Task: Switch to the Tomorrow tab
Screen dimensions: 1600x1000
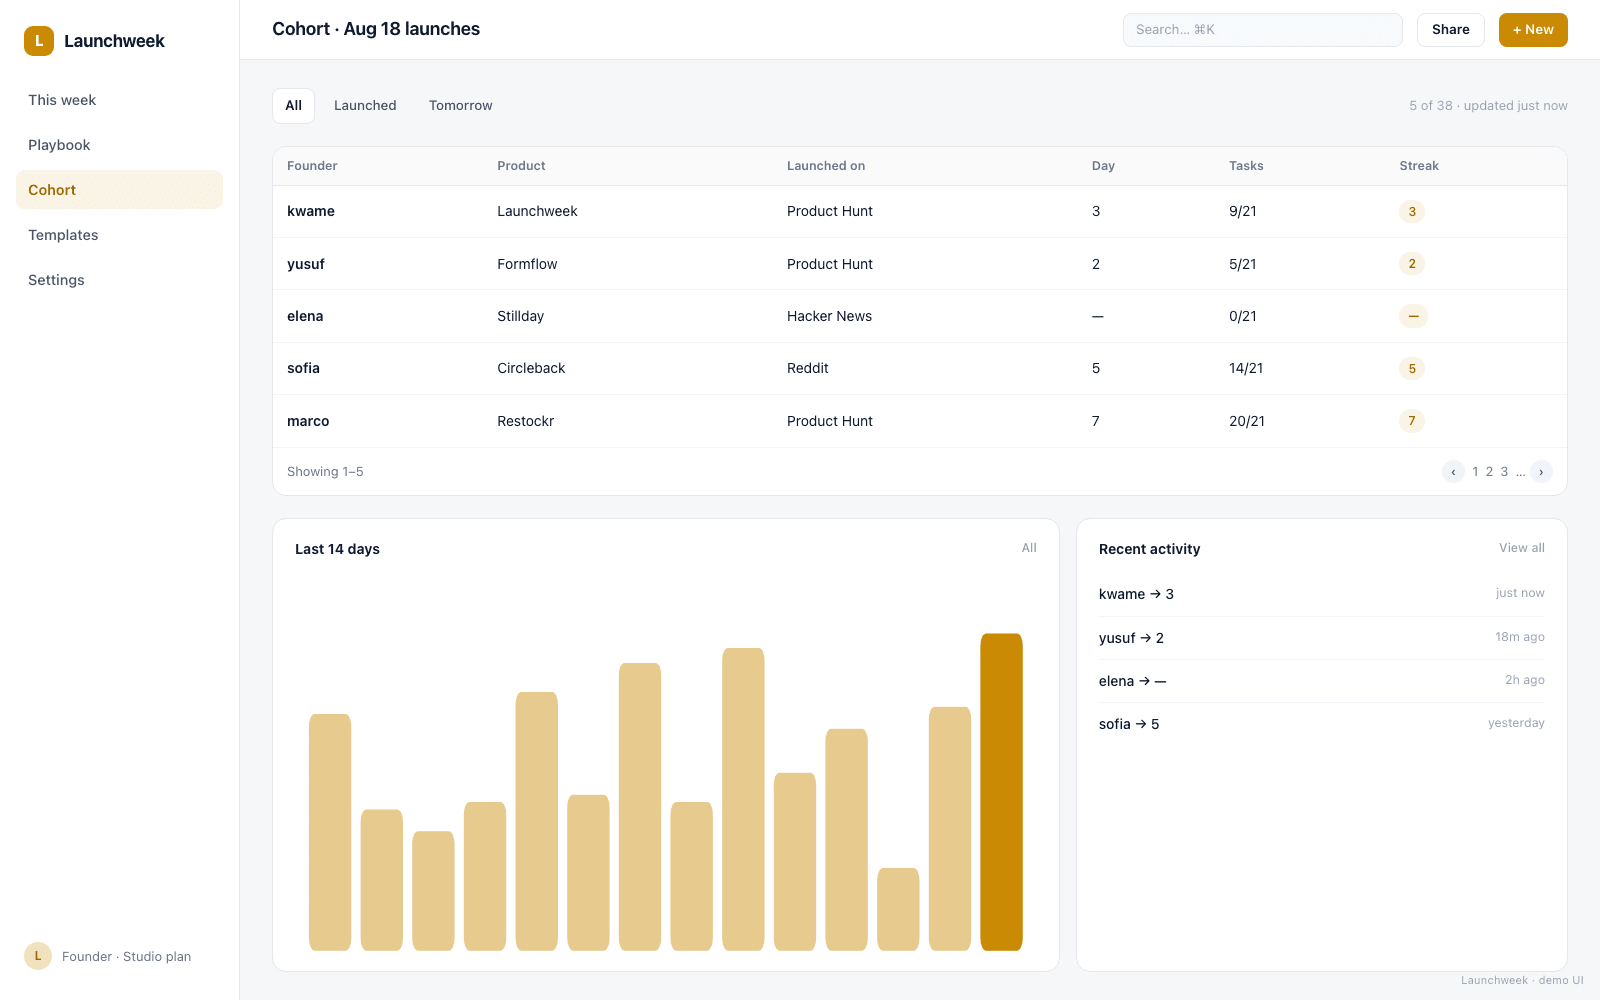Action: (x=461, y=106)
